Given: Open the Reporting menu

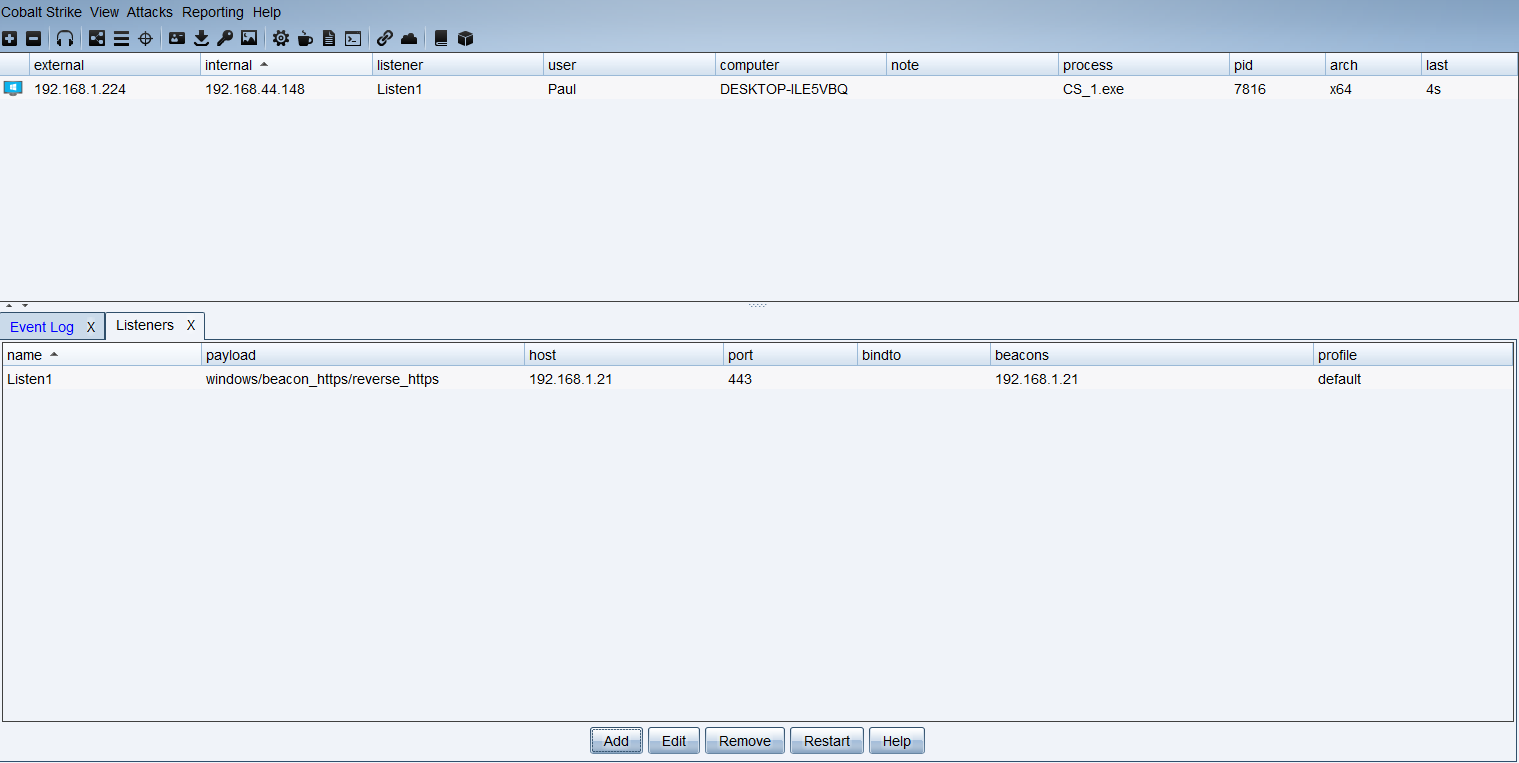Looking at the screenshot, I should click(x=213, y=12).
